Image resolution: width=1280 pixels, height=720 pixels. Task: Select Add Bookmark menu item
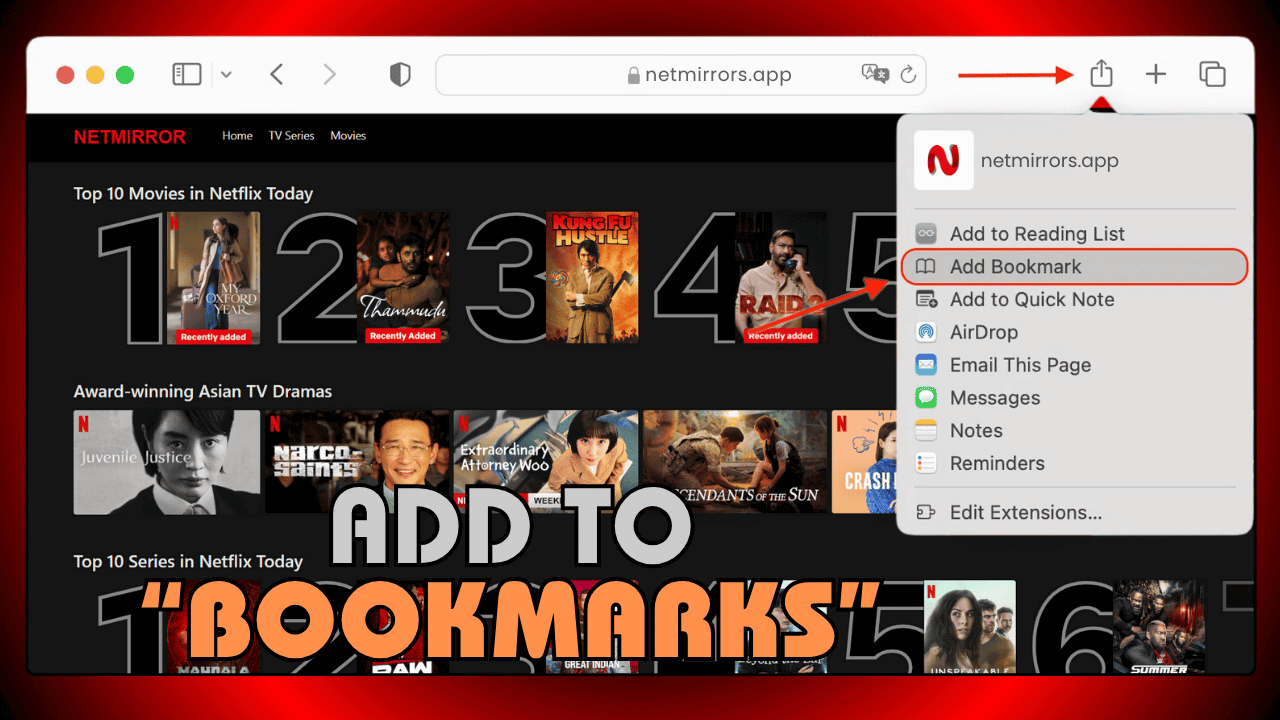click(1075, 267)
